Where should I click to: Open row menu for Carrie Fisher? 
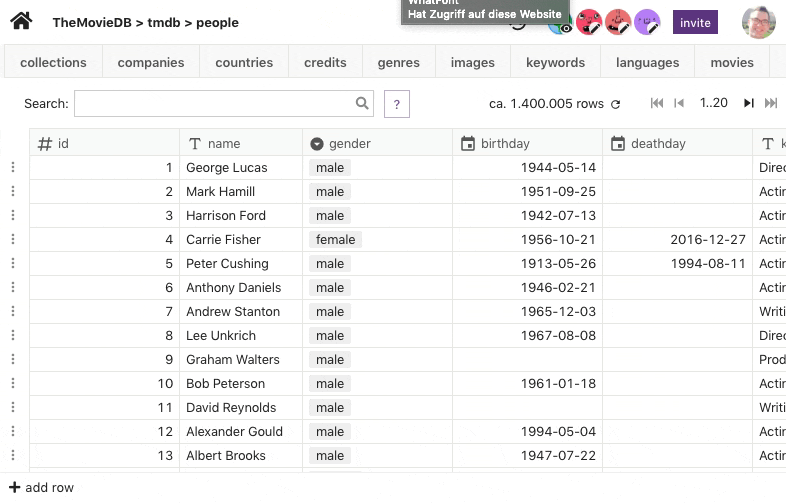click(13, 239)
